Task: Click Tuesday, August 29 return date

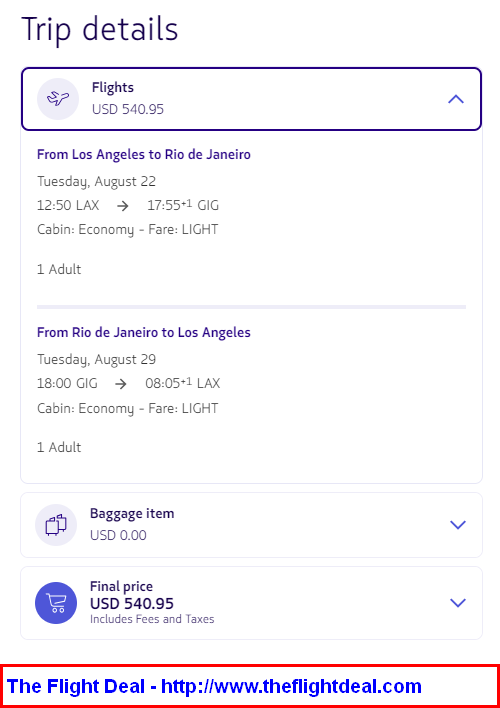Action: click(97, 360)
